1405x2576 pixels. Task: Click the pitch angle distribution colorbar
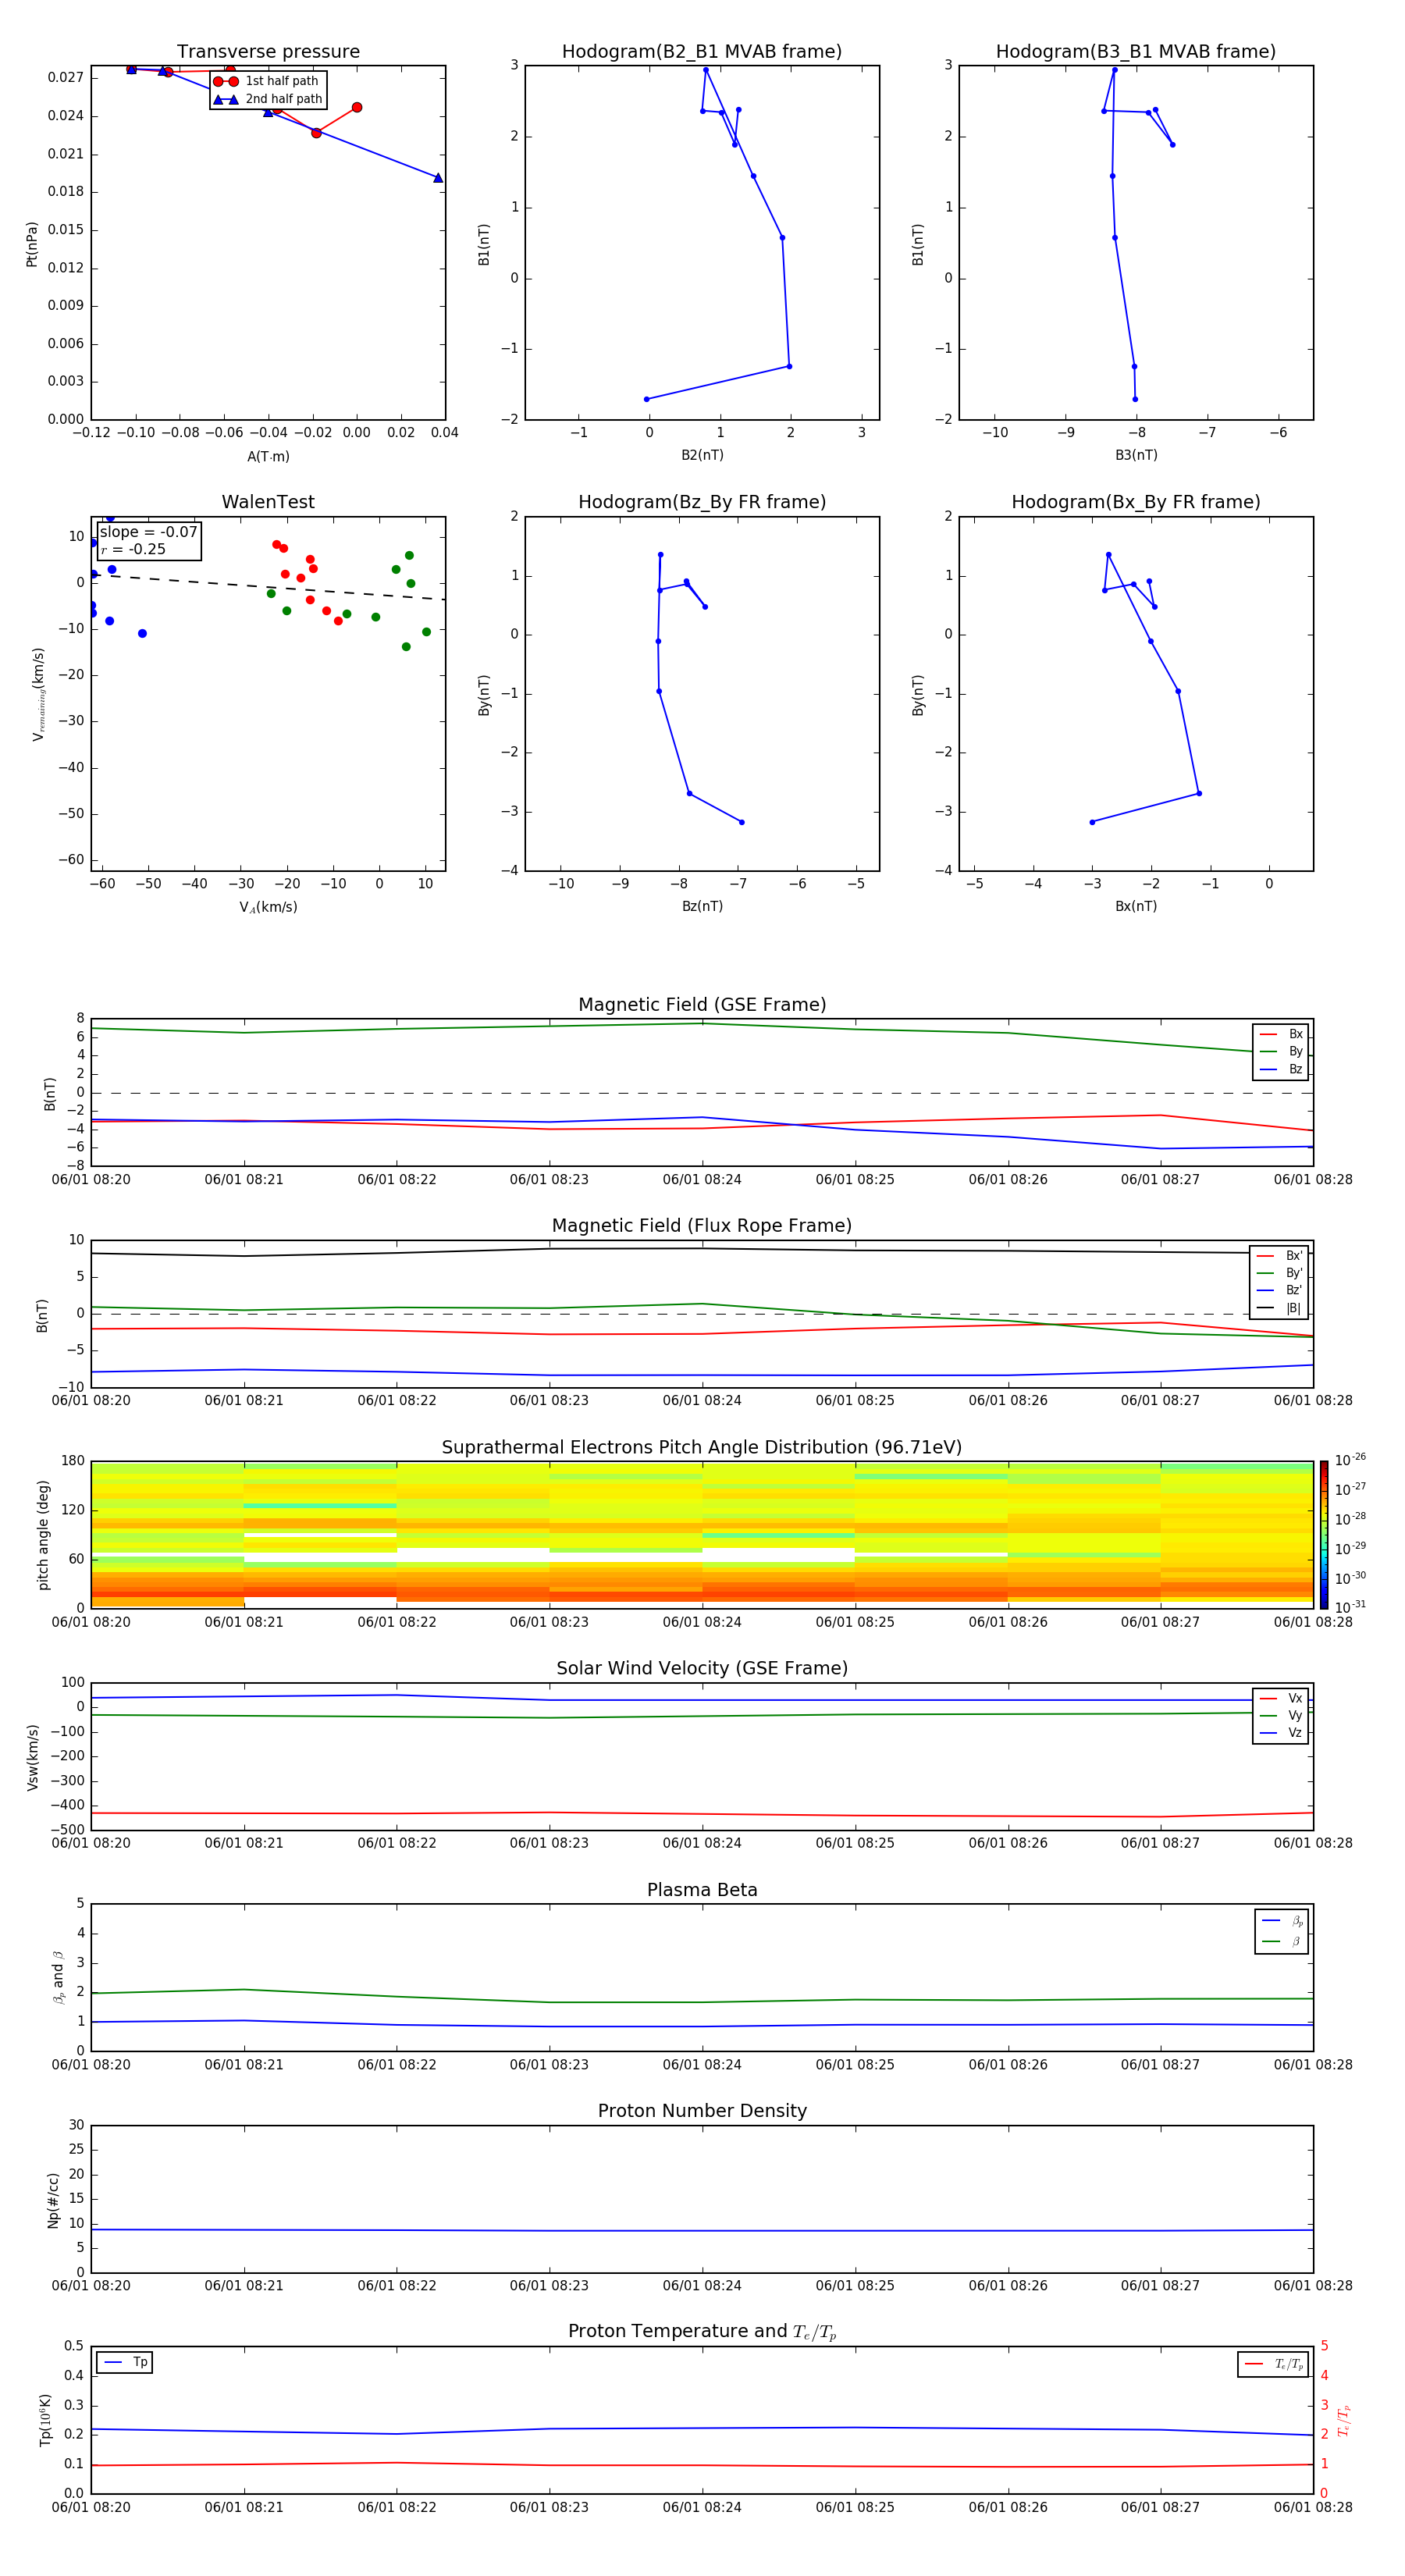point(1323,1535)
